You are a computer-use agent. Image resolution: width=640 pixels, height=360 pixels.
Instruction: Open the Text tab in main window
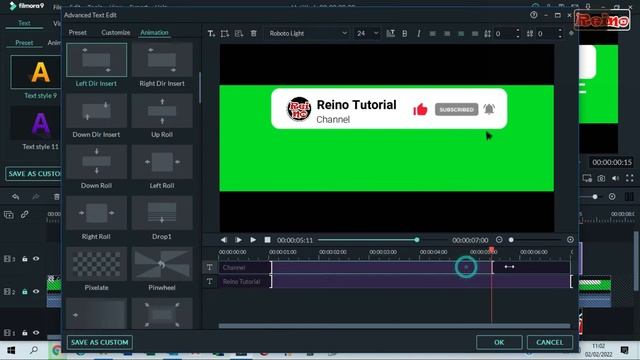[24, 23]
